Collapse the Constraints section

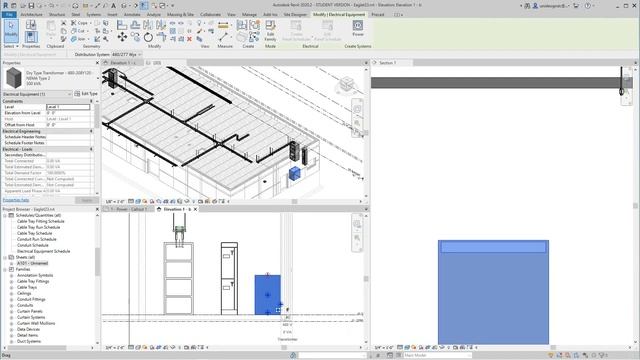point(91,101)
